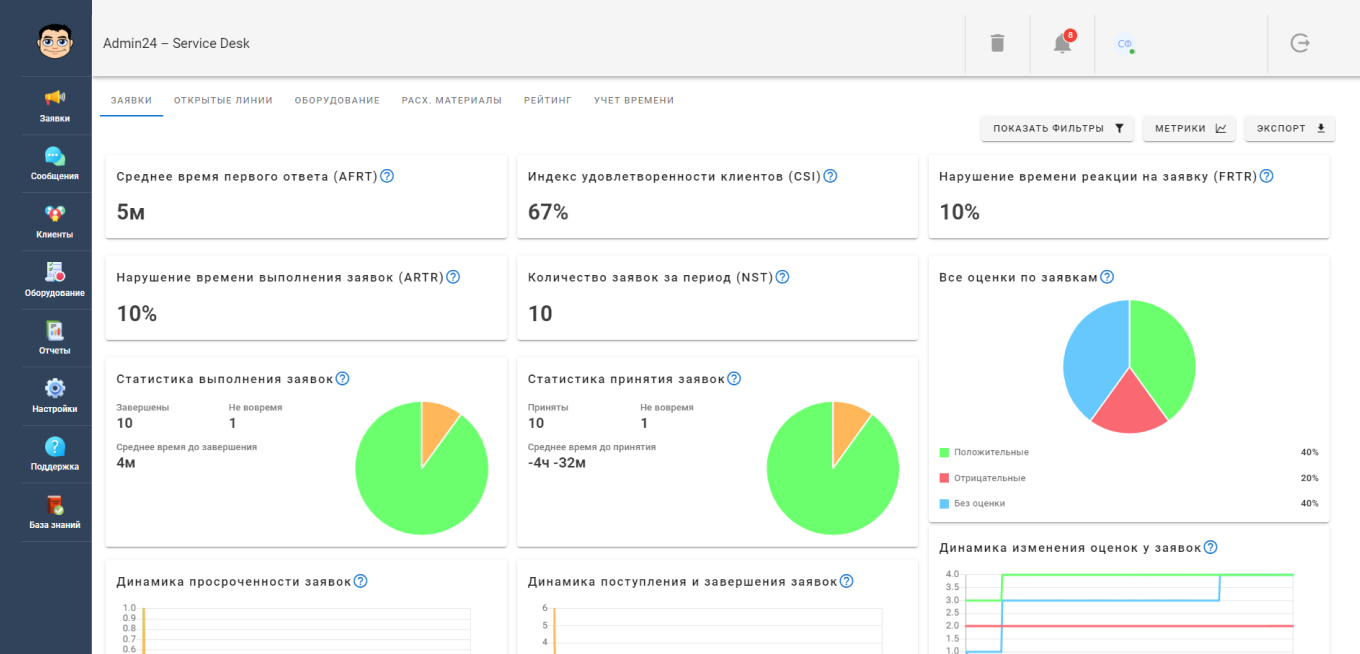Open Отчеты reports icon
The width and height of the screenshot is (1360, 654).
[55, 330]
